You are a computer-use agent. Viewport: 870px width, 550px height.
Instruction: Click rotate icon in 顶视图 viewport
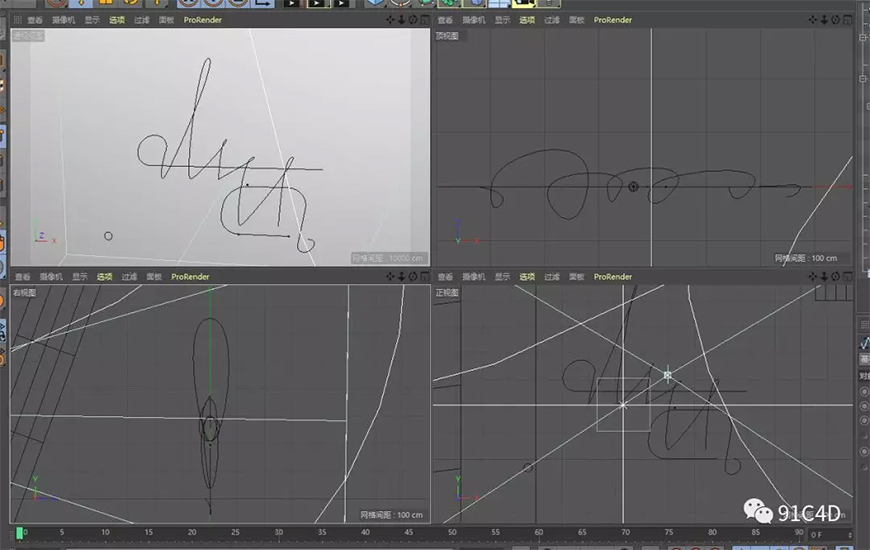click(x=836, y=20)
